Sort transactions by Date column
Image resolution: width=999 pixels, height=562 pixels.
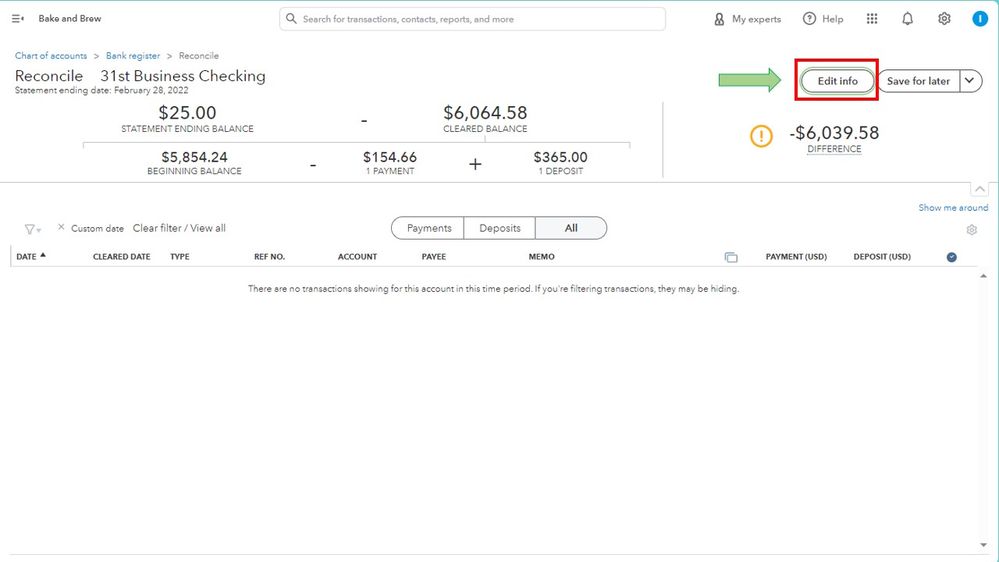tap(27, 257)
